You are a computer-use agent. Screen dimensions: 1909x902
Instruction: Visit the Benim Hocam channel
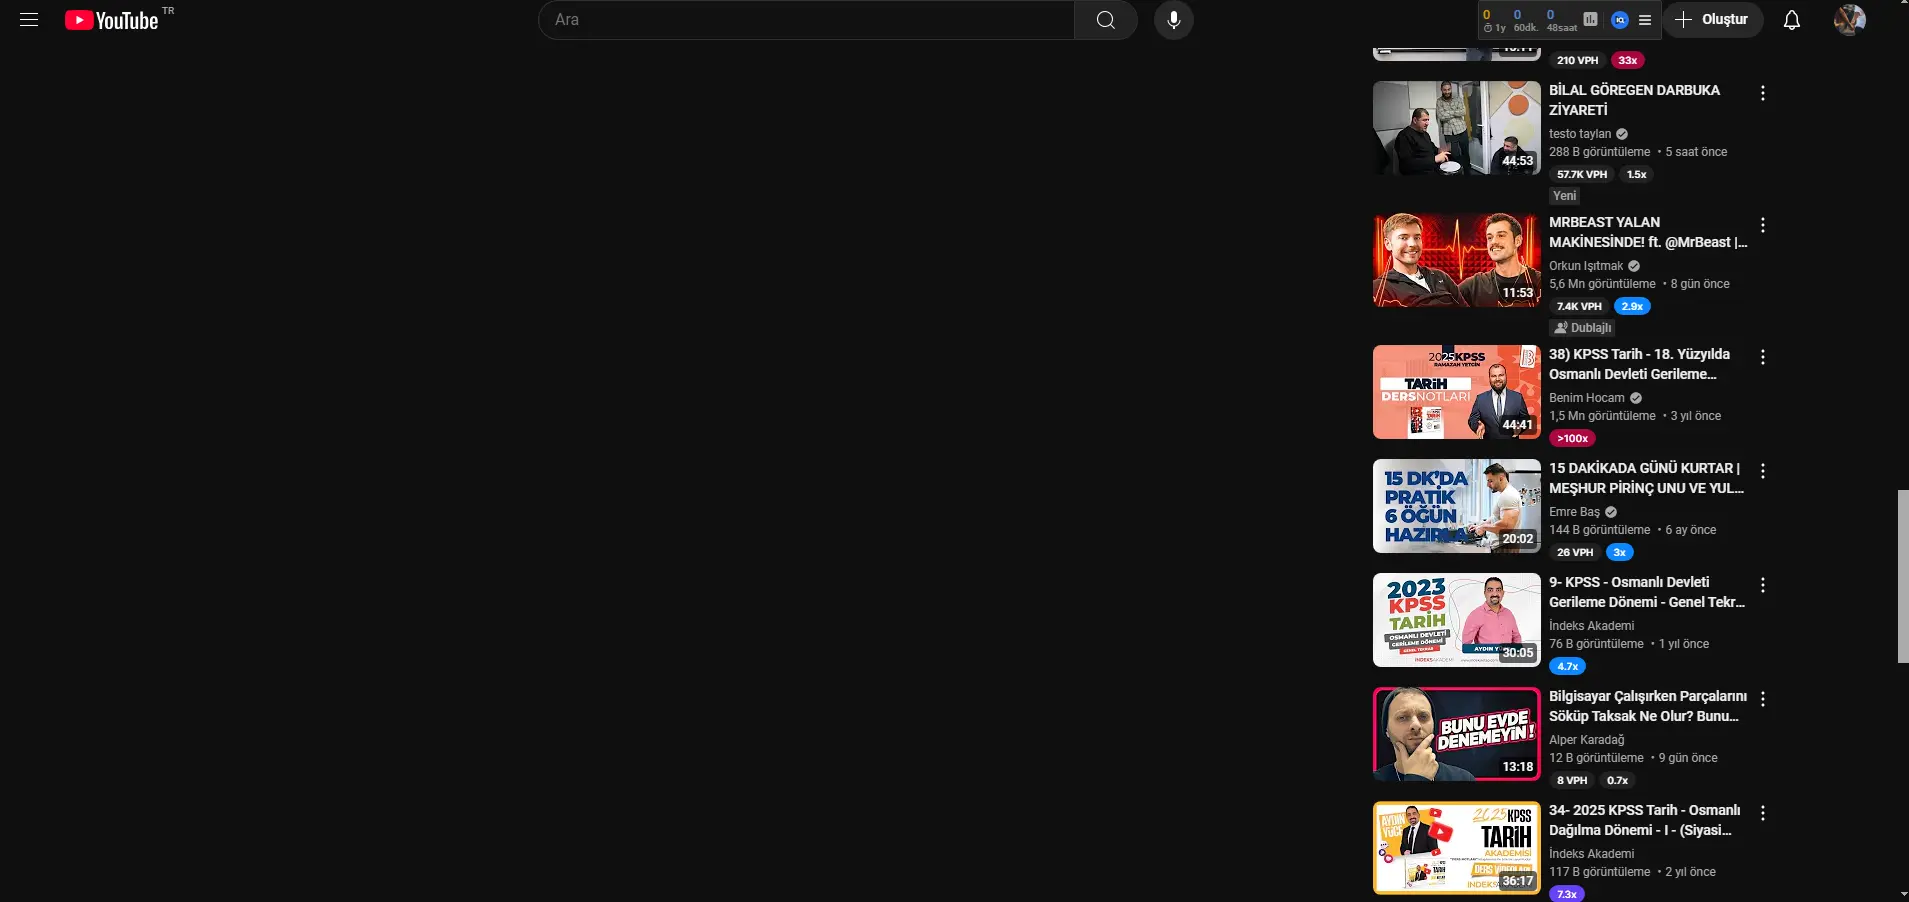coord(1587,398)
